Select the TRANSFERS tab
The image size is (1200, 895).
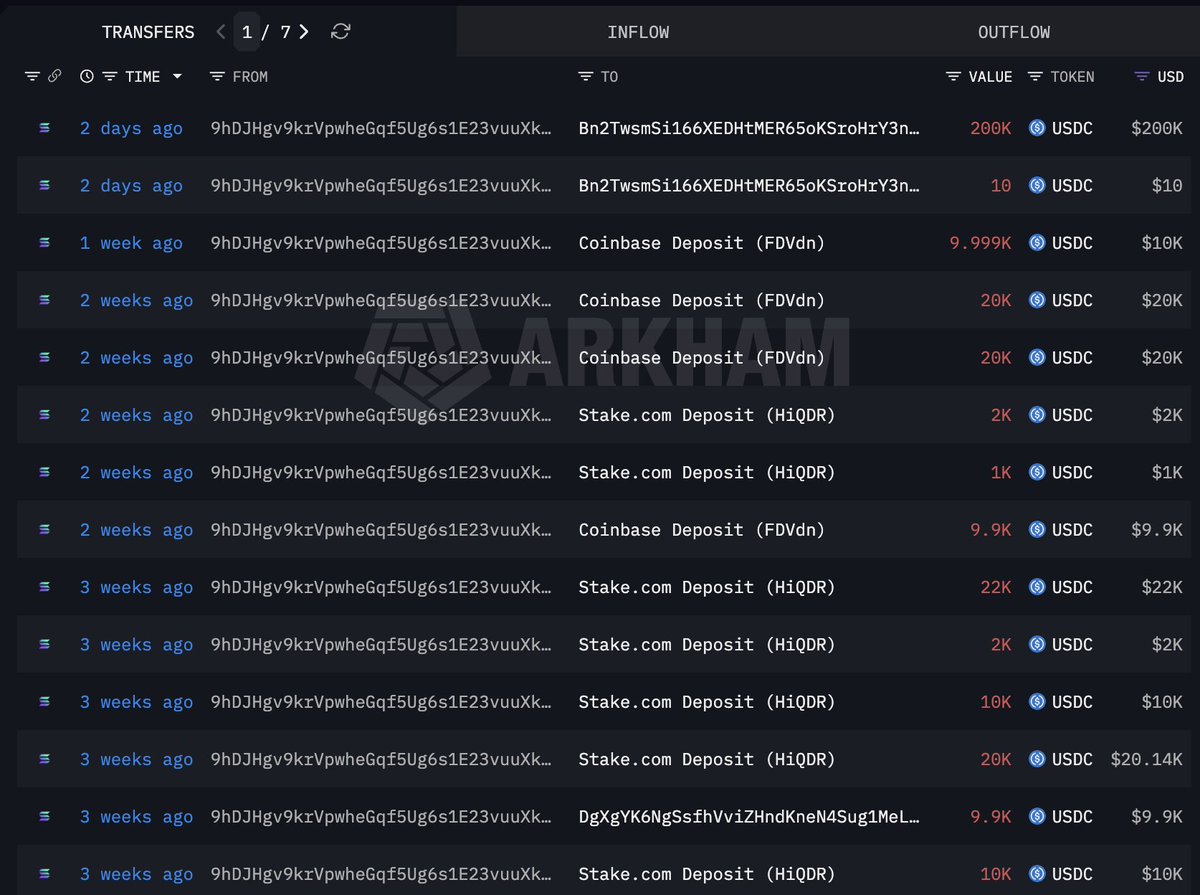(148, 32)
